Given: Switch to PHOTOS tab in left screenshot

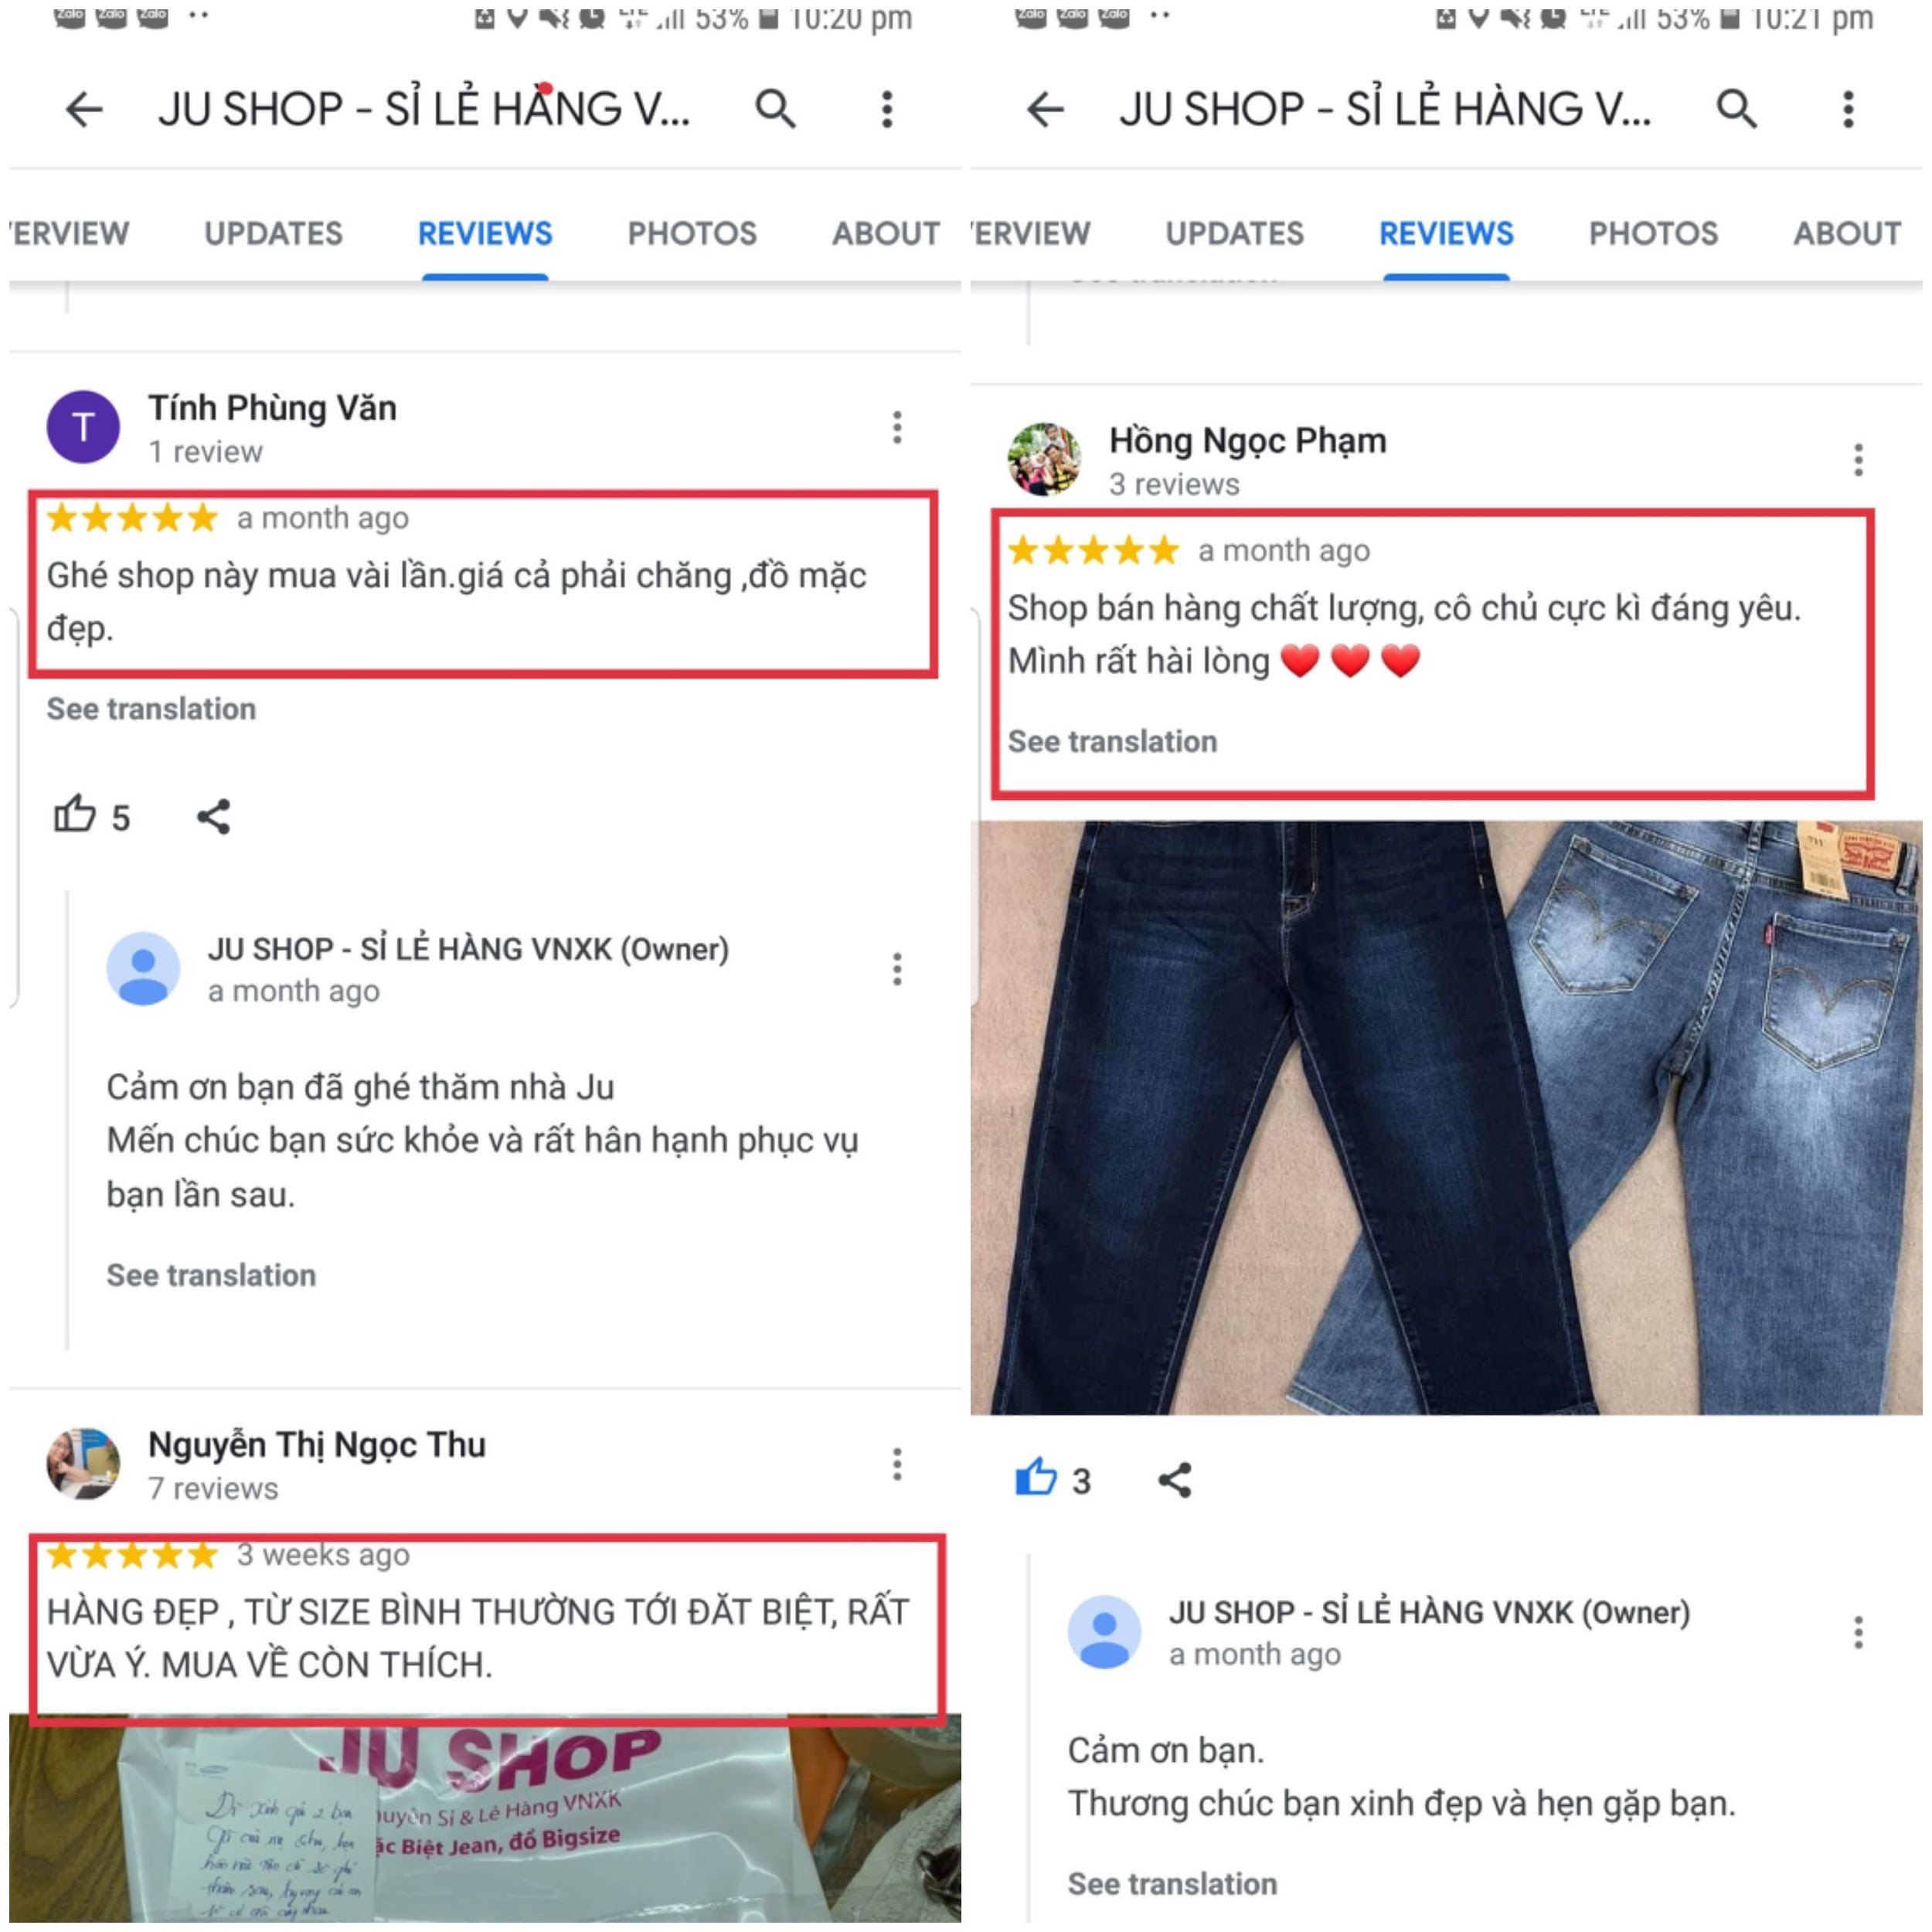Looking at the screenshot, I should 692,233.
